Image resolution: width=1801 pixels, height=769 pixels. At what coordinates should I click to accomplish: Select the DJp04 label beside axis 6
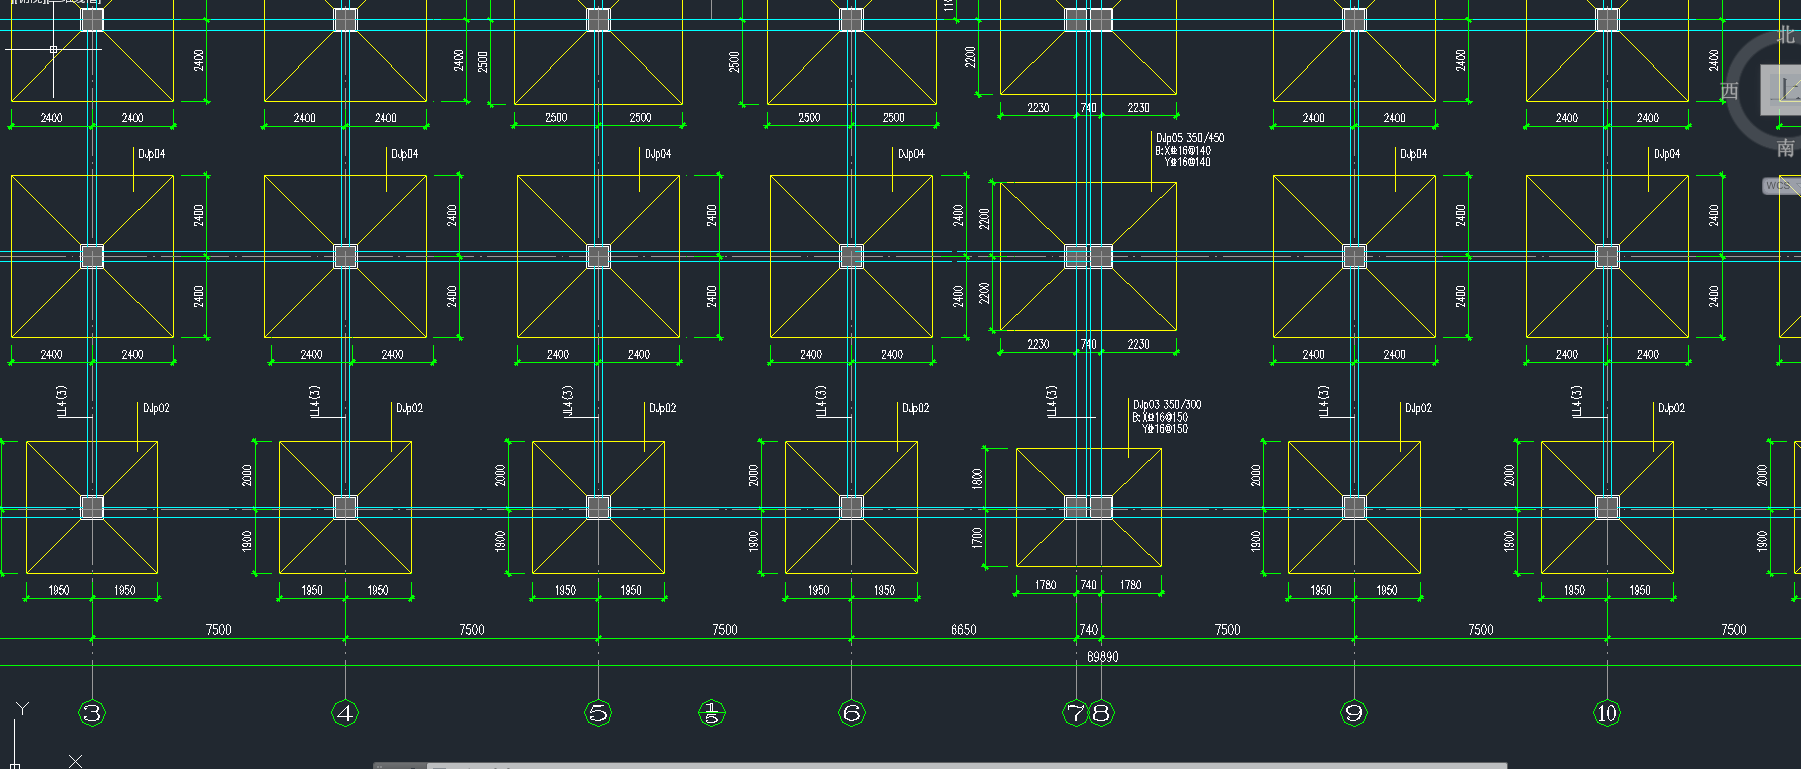click(x=911, y=154)
